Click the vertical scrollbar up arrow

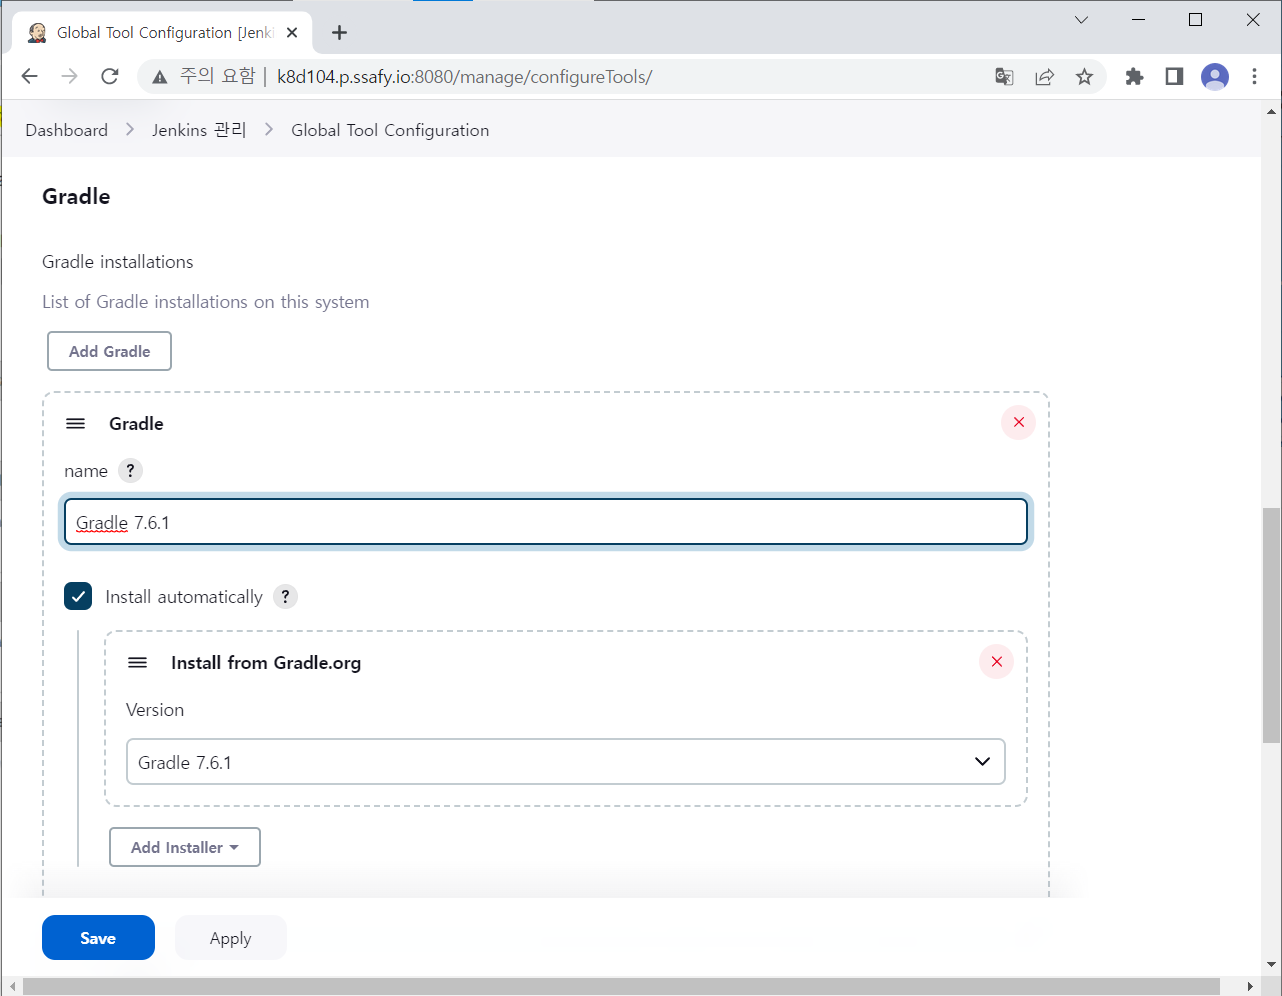pos(1271,111)
